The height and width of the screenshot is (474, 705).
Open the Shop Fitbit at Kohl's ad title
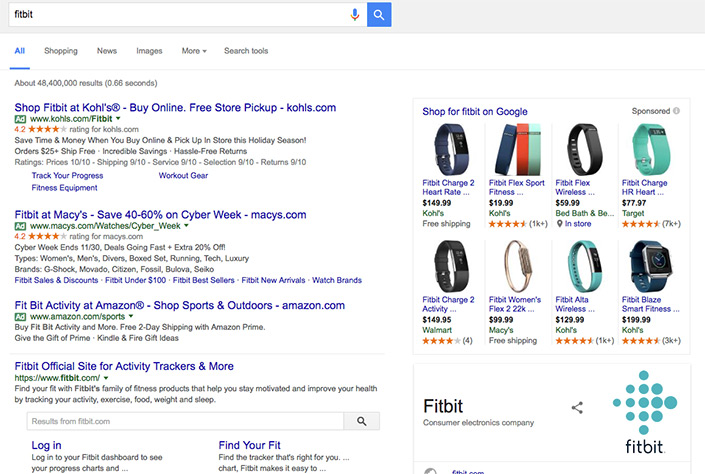[x=175, y=107]
